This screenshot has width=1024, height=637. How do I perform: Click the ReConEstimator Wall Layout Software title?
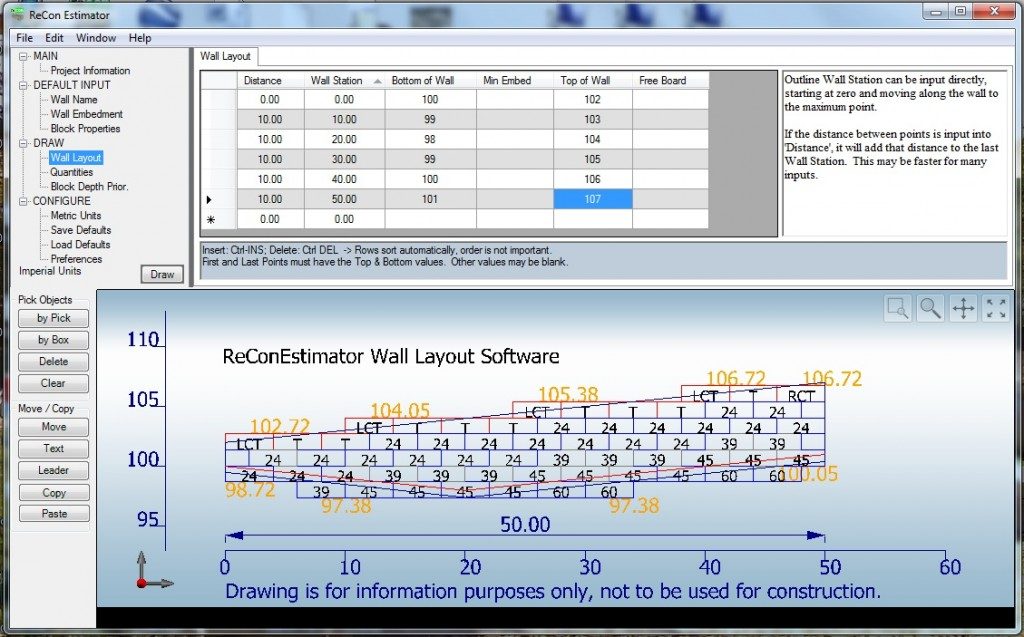pyautogui.click(x=391, y=356)
